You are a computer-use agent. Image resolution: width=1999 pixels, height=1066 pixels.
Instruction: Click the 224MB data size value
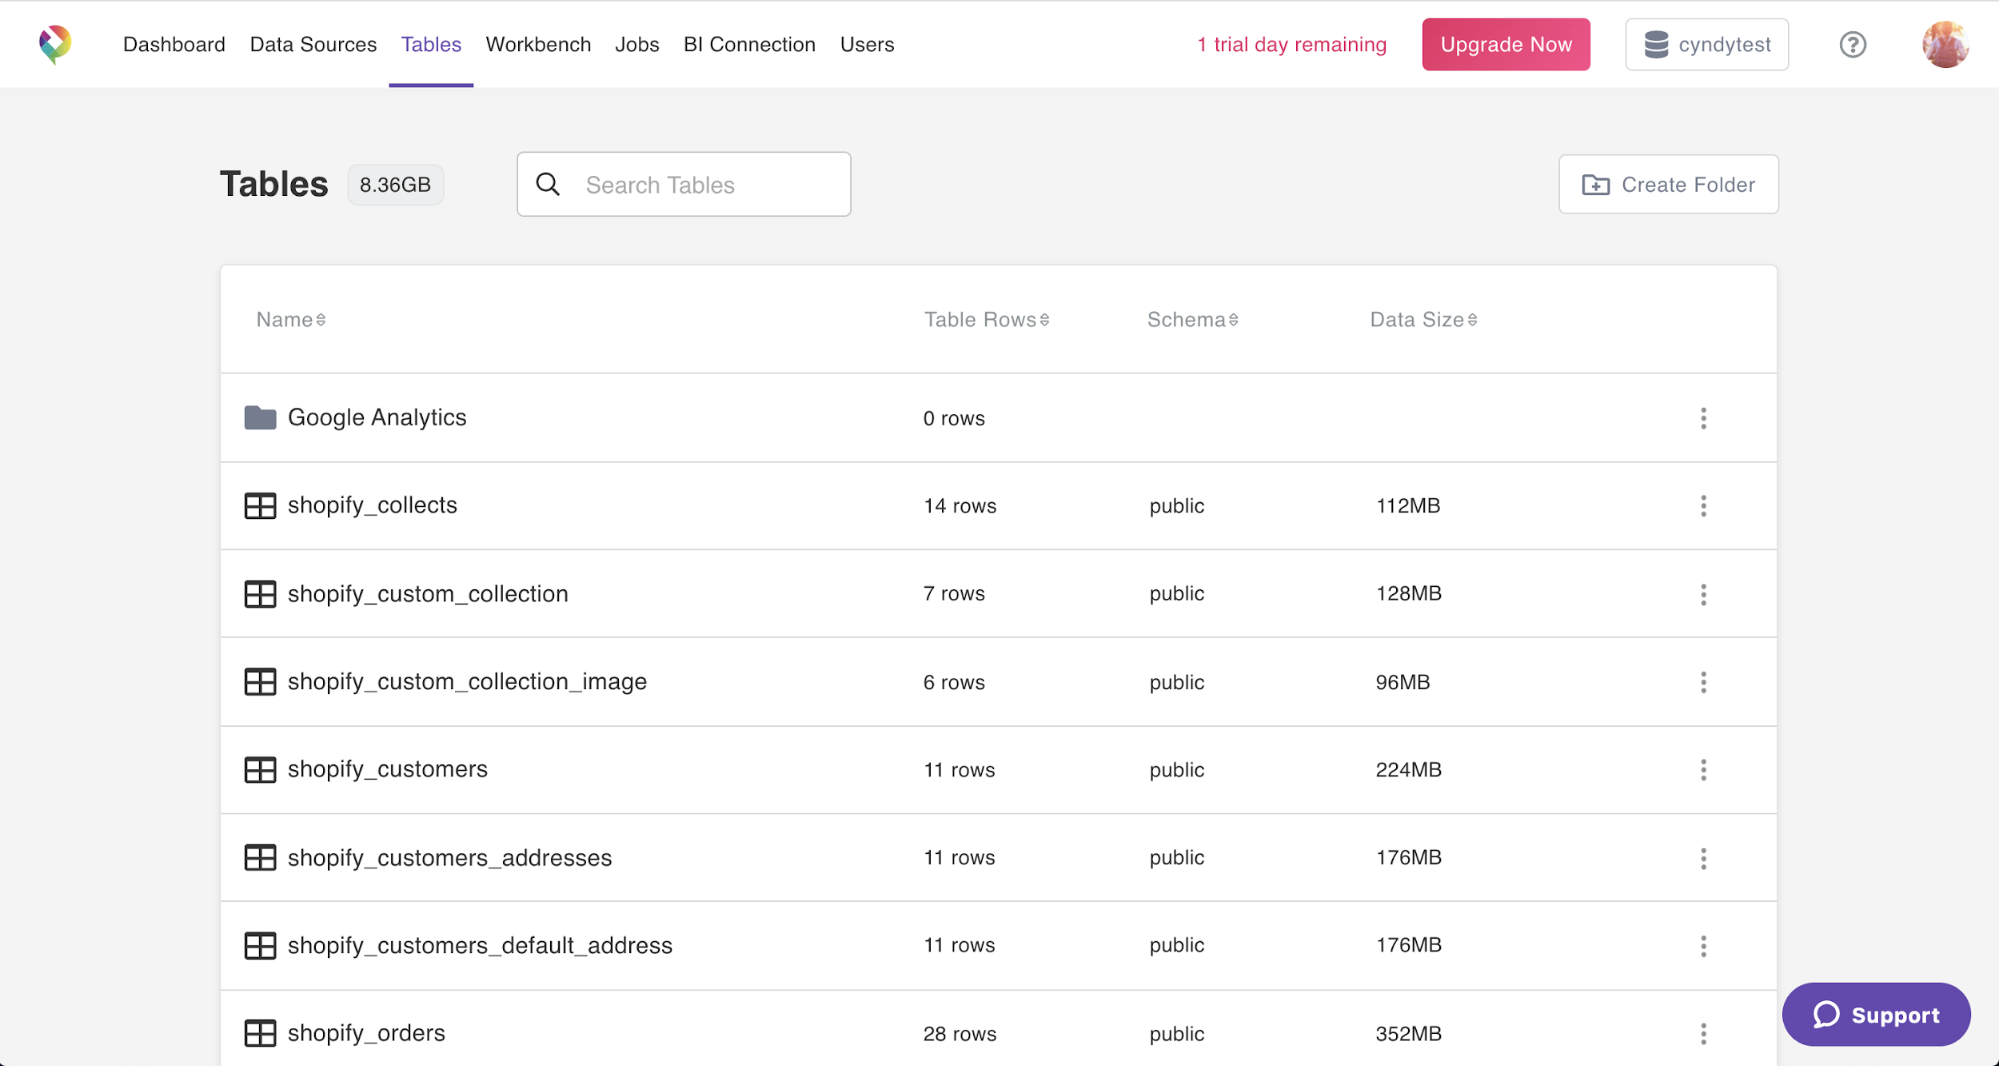click(x=1408, y=770)
